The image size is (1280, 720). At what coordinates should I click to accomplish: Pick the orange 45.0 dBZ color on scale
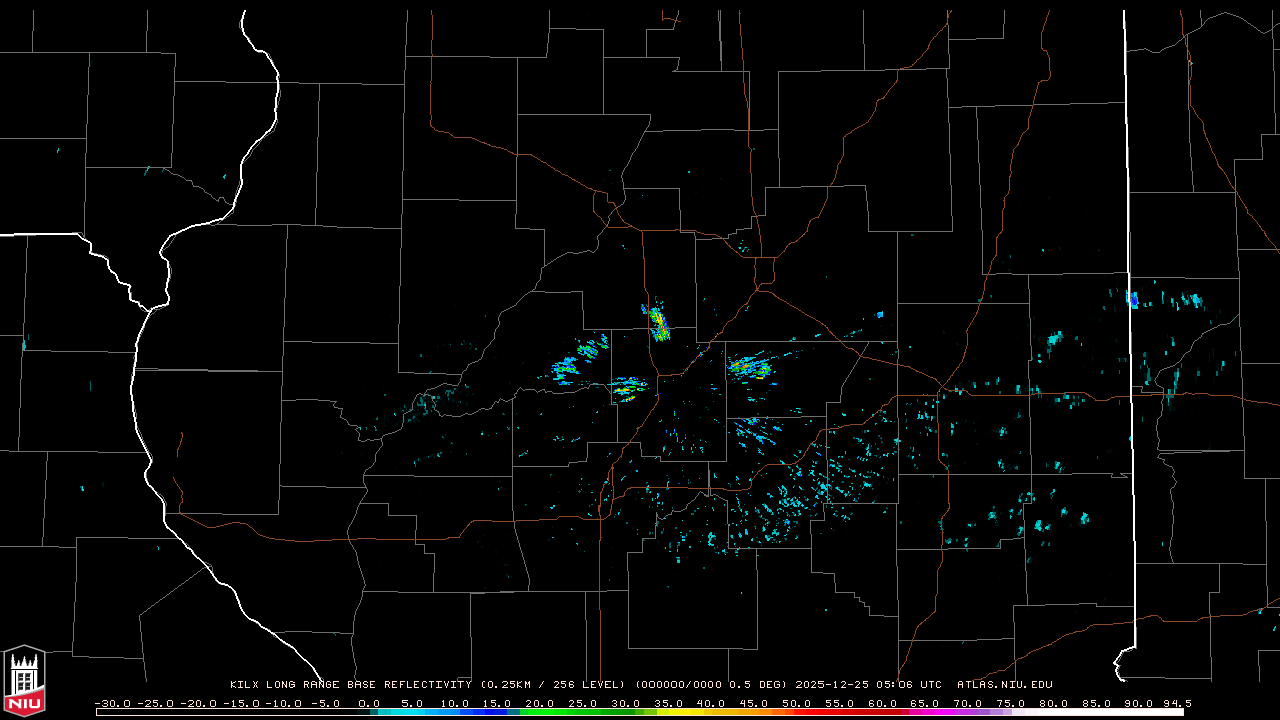753,712
